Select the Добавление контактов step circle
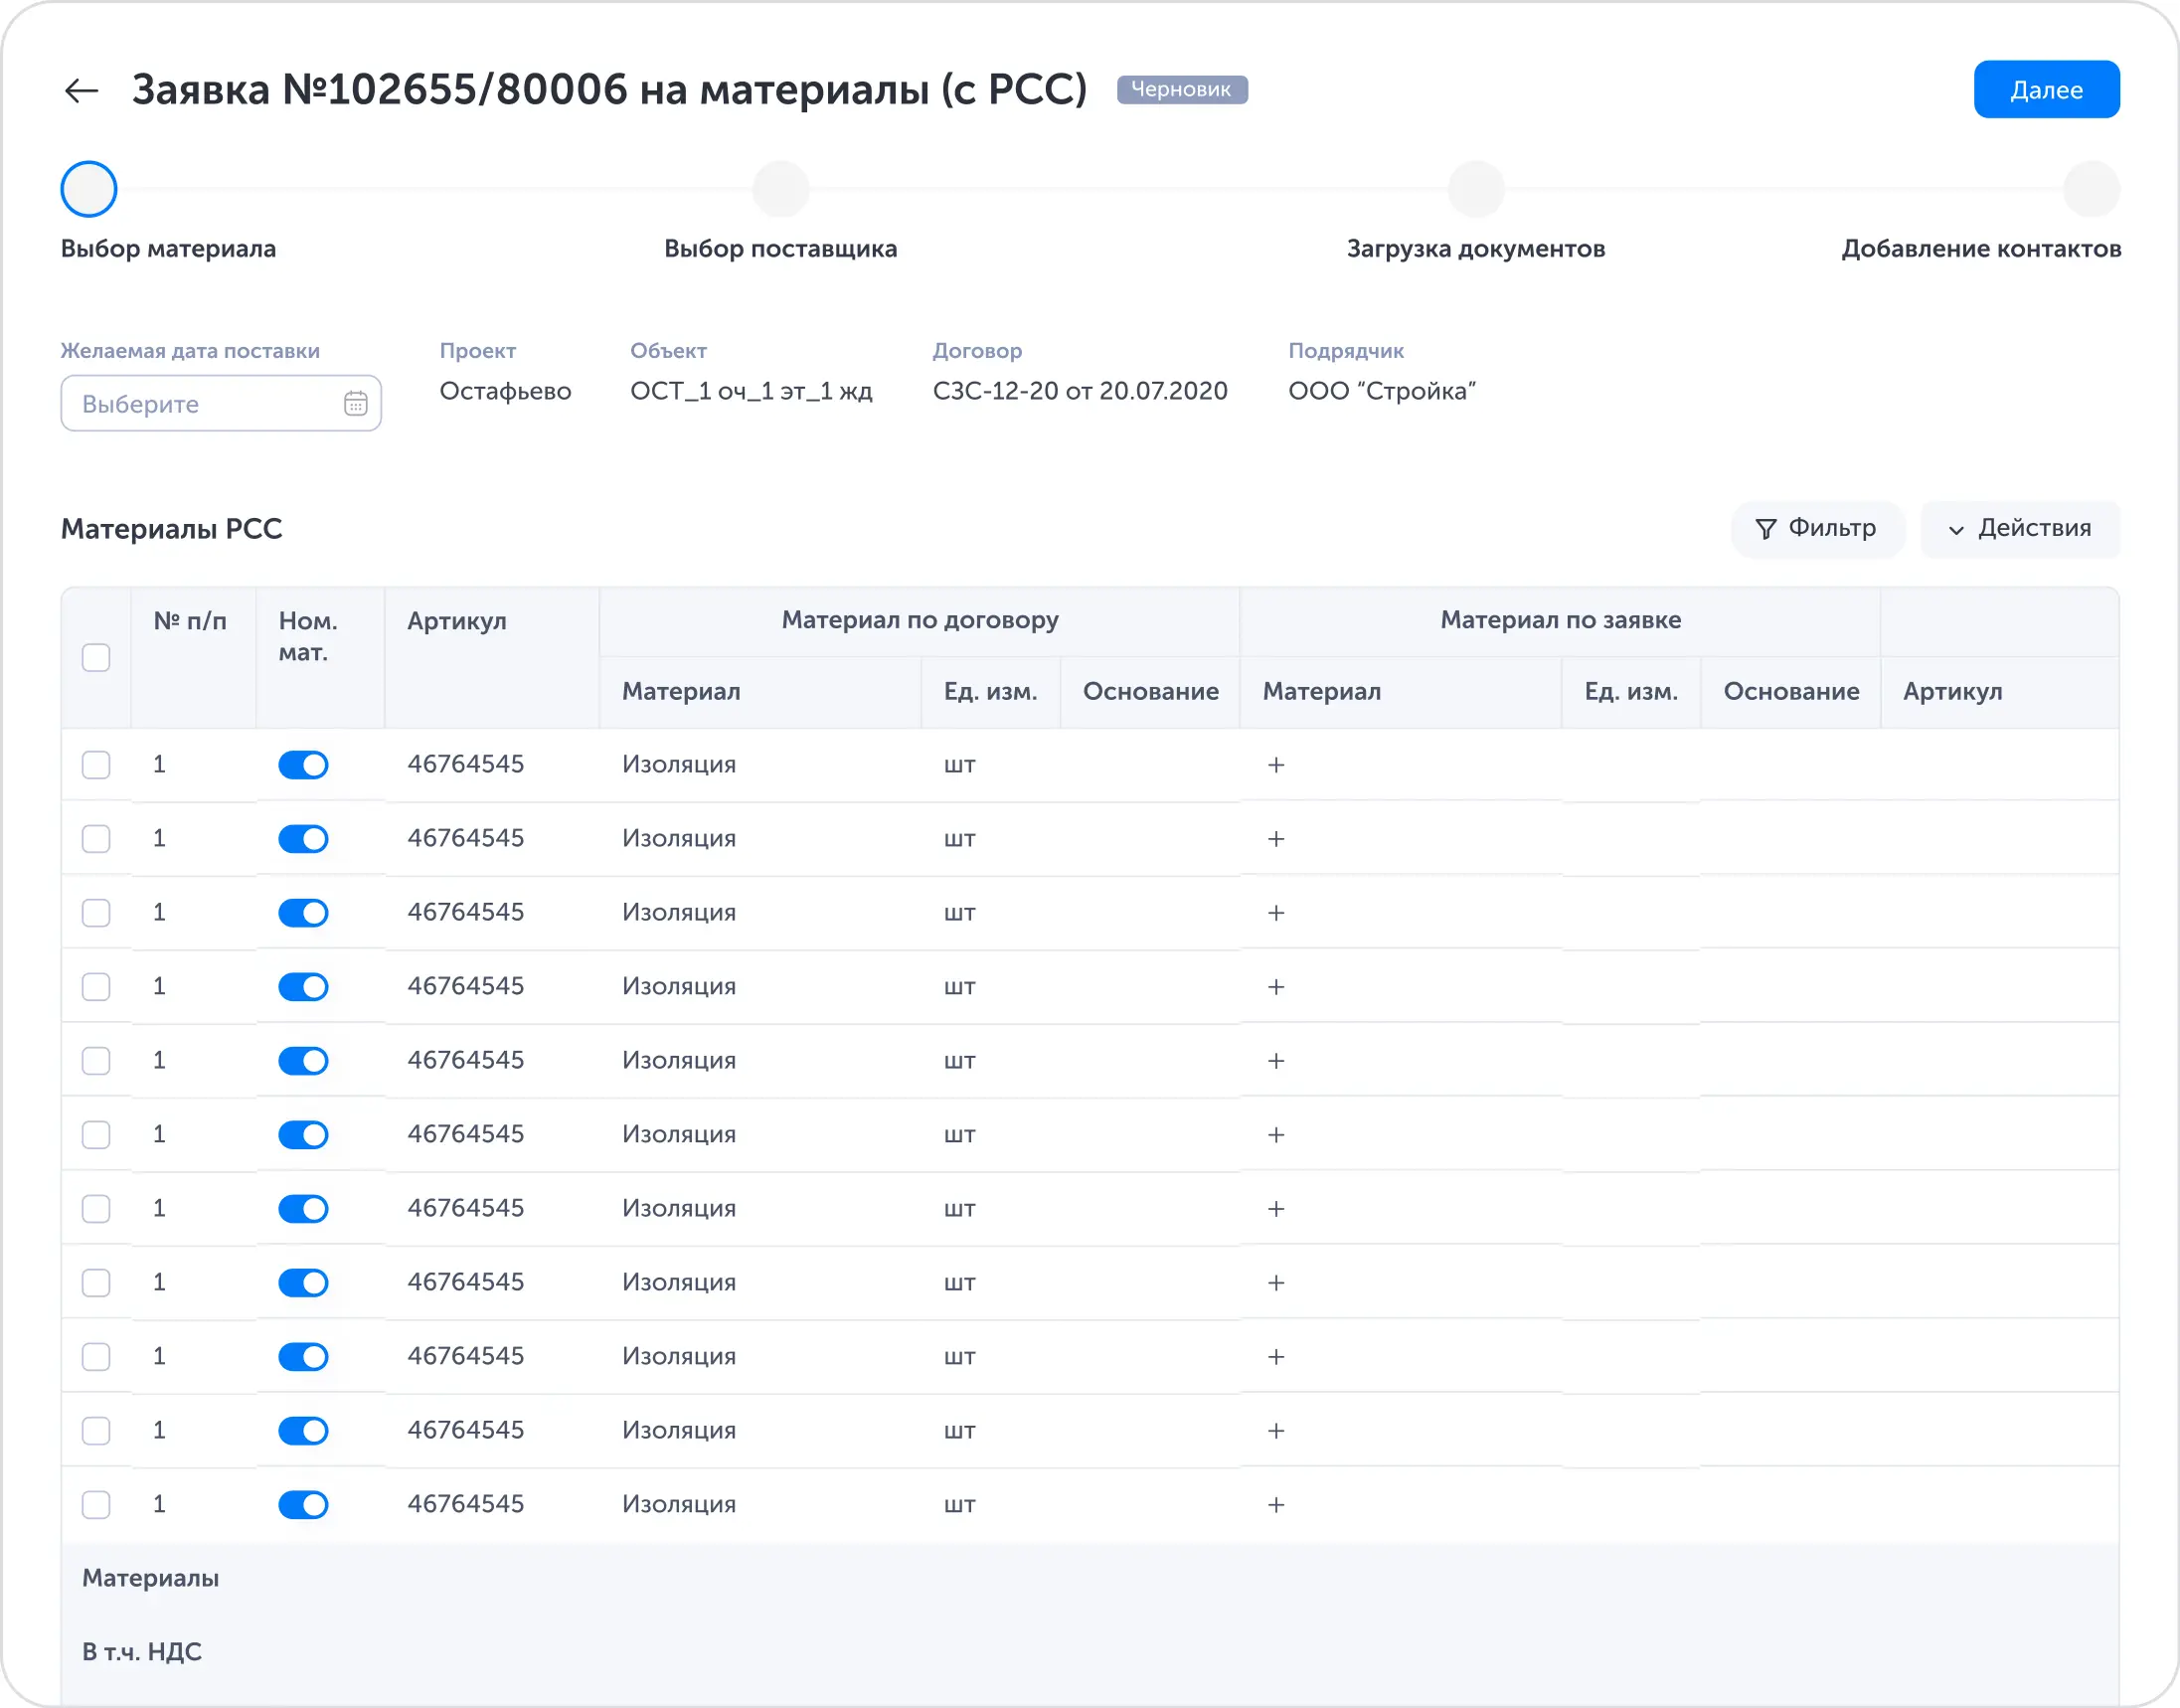This screenshot has height=1708, width=2180. pos(2091,189)
